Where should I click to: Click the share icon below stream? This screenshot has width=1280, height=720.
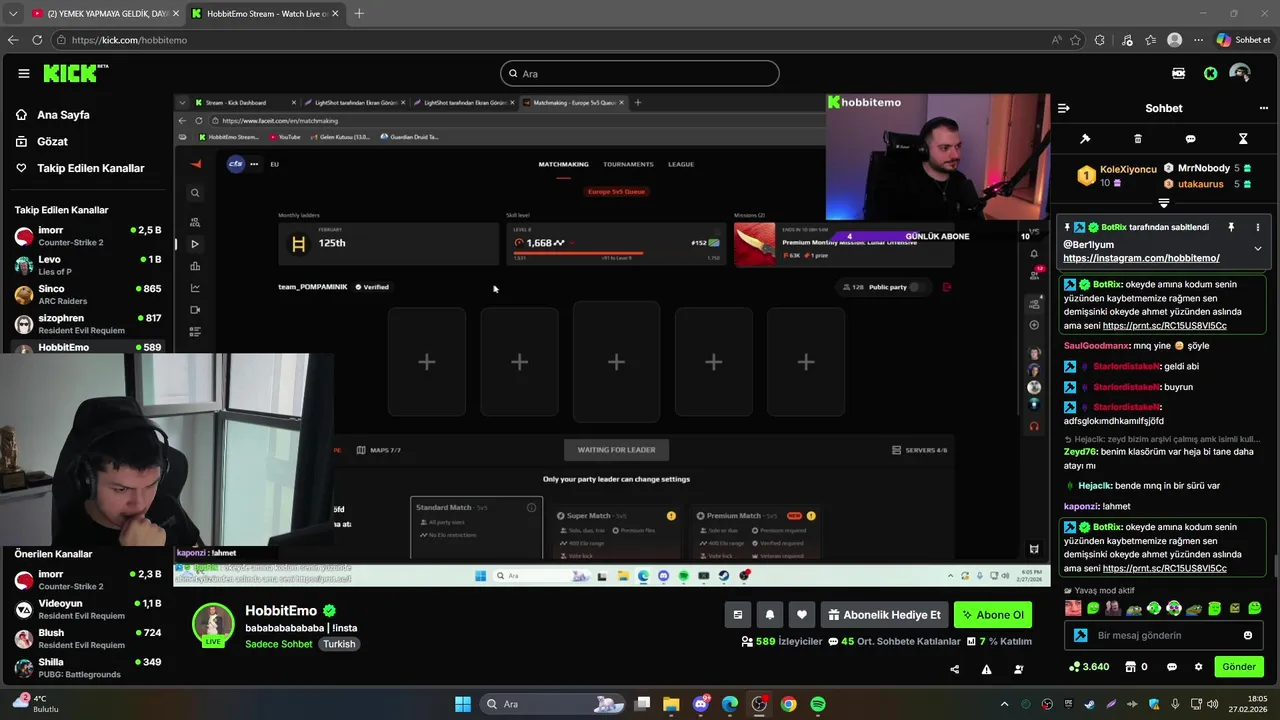(x=954, y=669)
